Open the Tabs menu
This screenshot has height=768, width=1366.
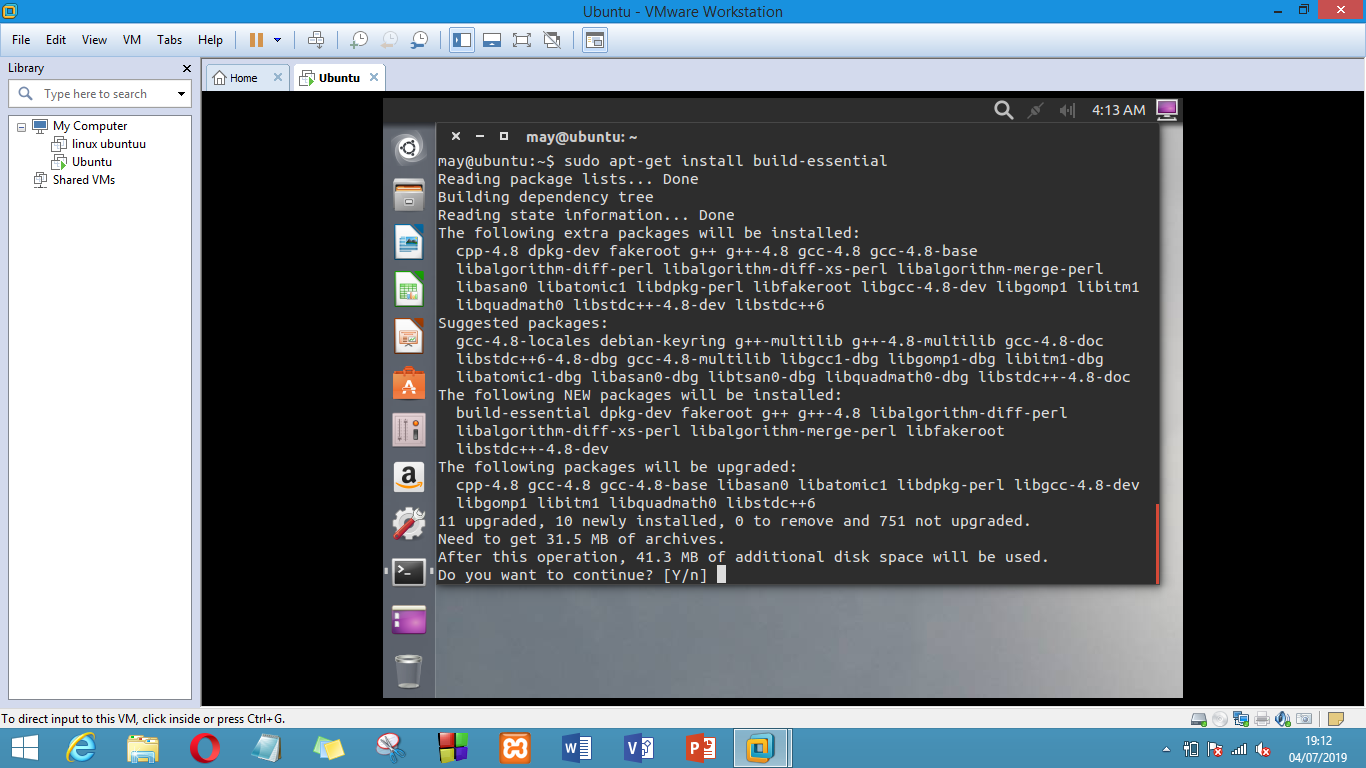click(x=169, y=40)
